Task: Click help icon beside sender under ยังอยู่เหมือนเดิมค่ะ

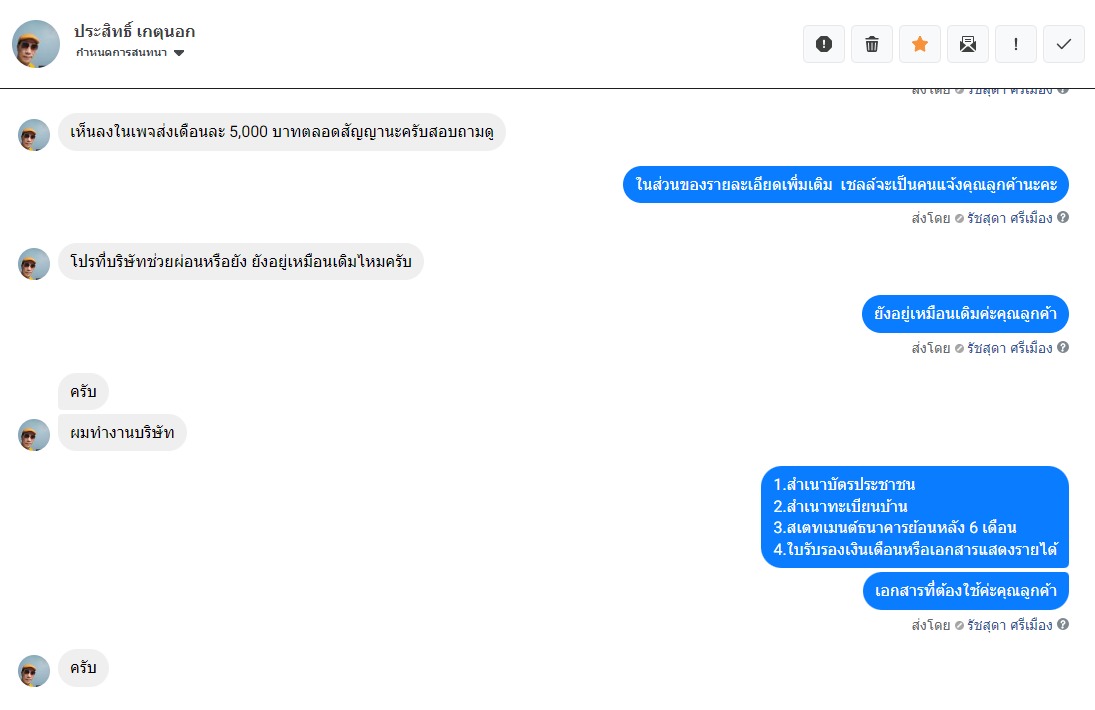Action: click(1063, 347)
